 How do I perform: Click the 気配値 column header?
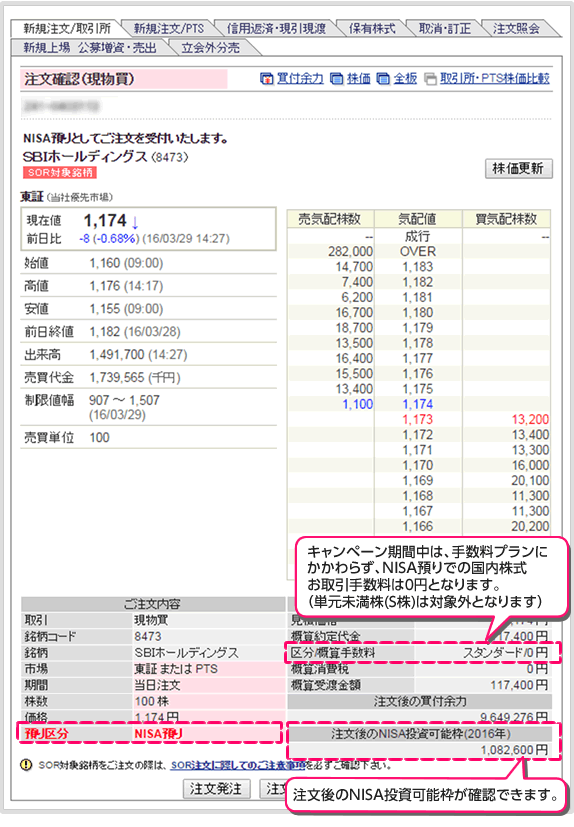tap(418, 219)
